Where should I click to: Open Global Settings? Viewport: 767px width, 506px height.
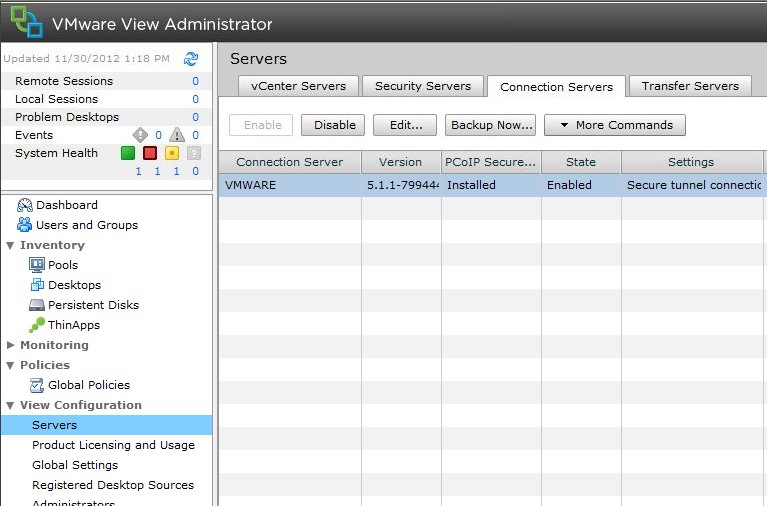tap(75, 465)
